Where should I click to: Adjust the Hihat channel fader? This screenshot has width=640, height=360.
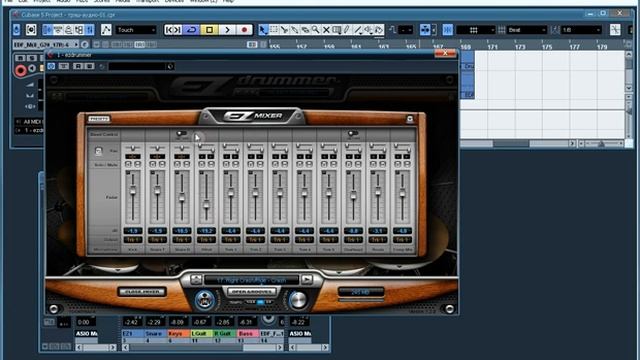206,205
